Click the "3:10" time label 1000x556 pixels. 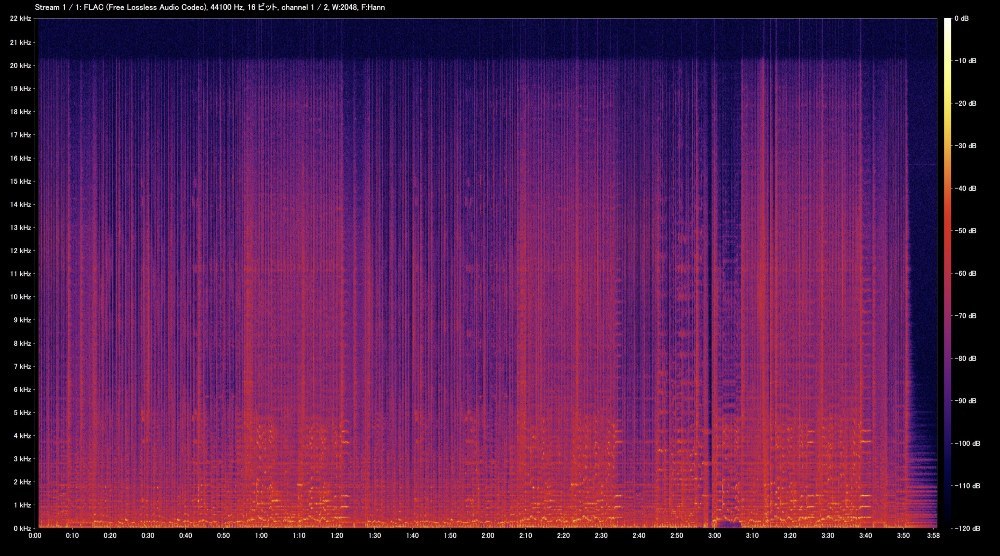pyautogui.click(x=752, y=536)
